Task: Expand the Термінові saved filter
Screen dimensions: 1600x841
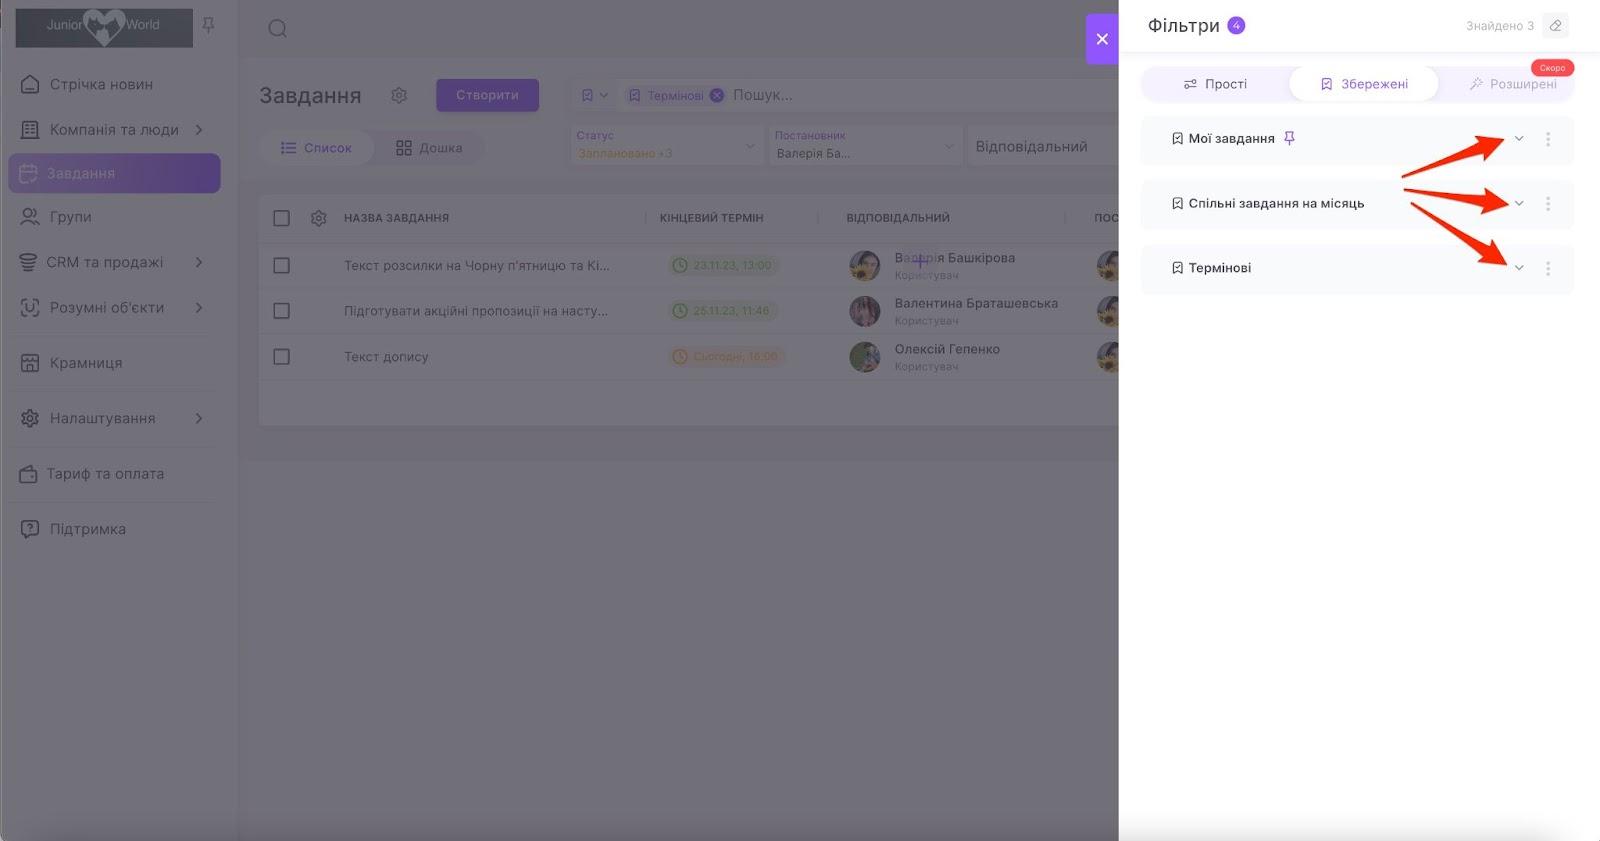Action: pyautogui.click(x=1519, y=268)
